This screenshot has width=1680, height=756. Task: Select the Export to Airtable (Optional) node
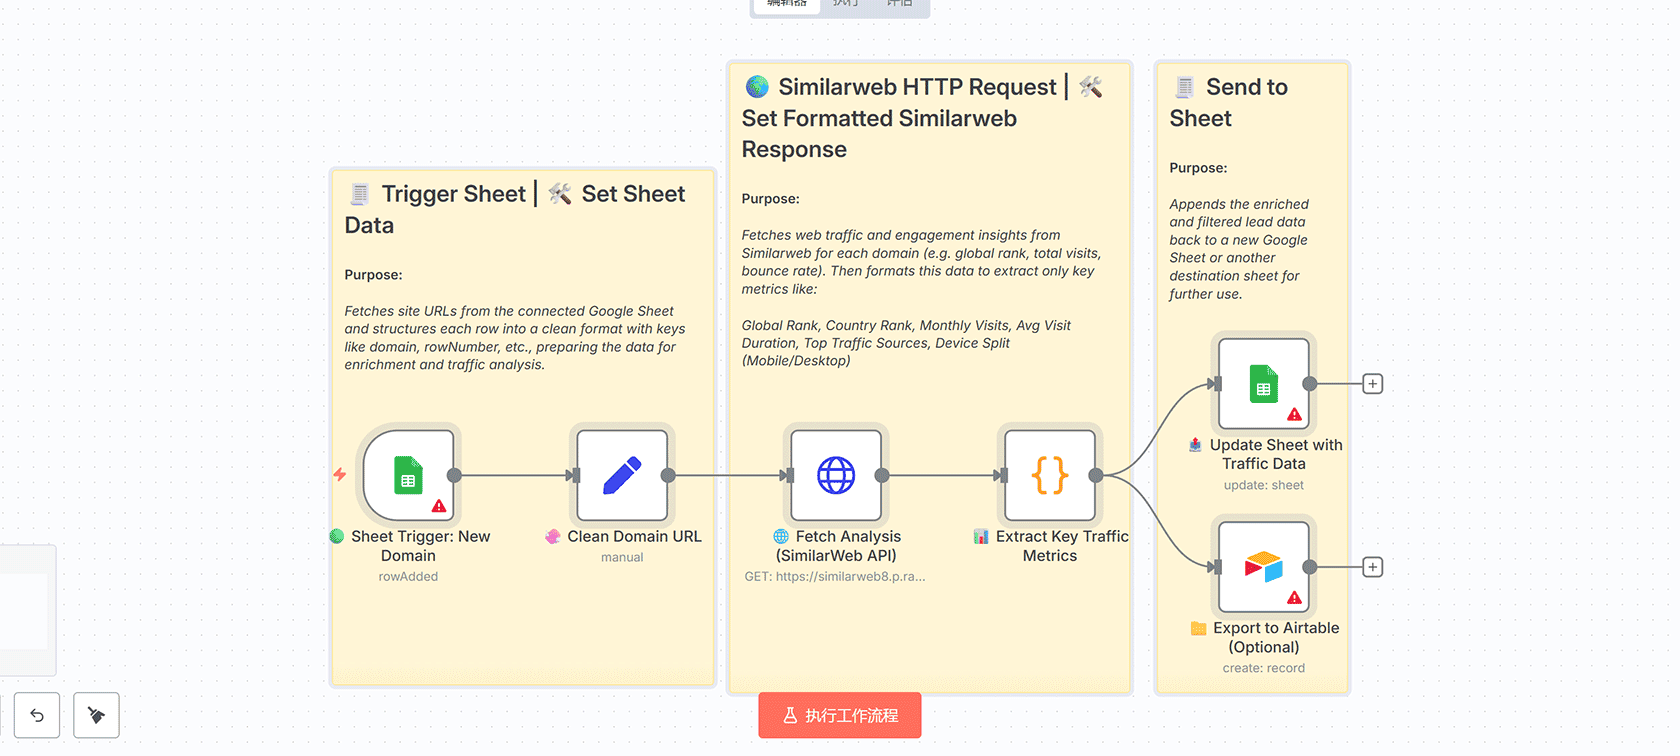[1263, 566]
